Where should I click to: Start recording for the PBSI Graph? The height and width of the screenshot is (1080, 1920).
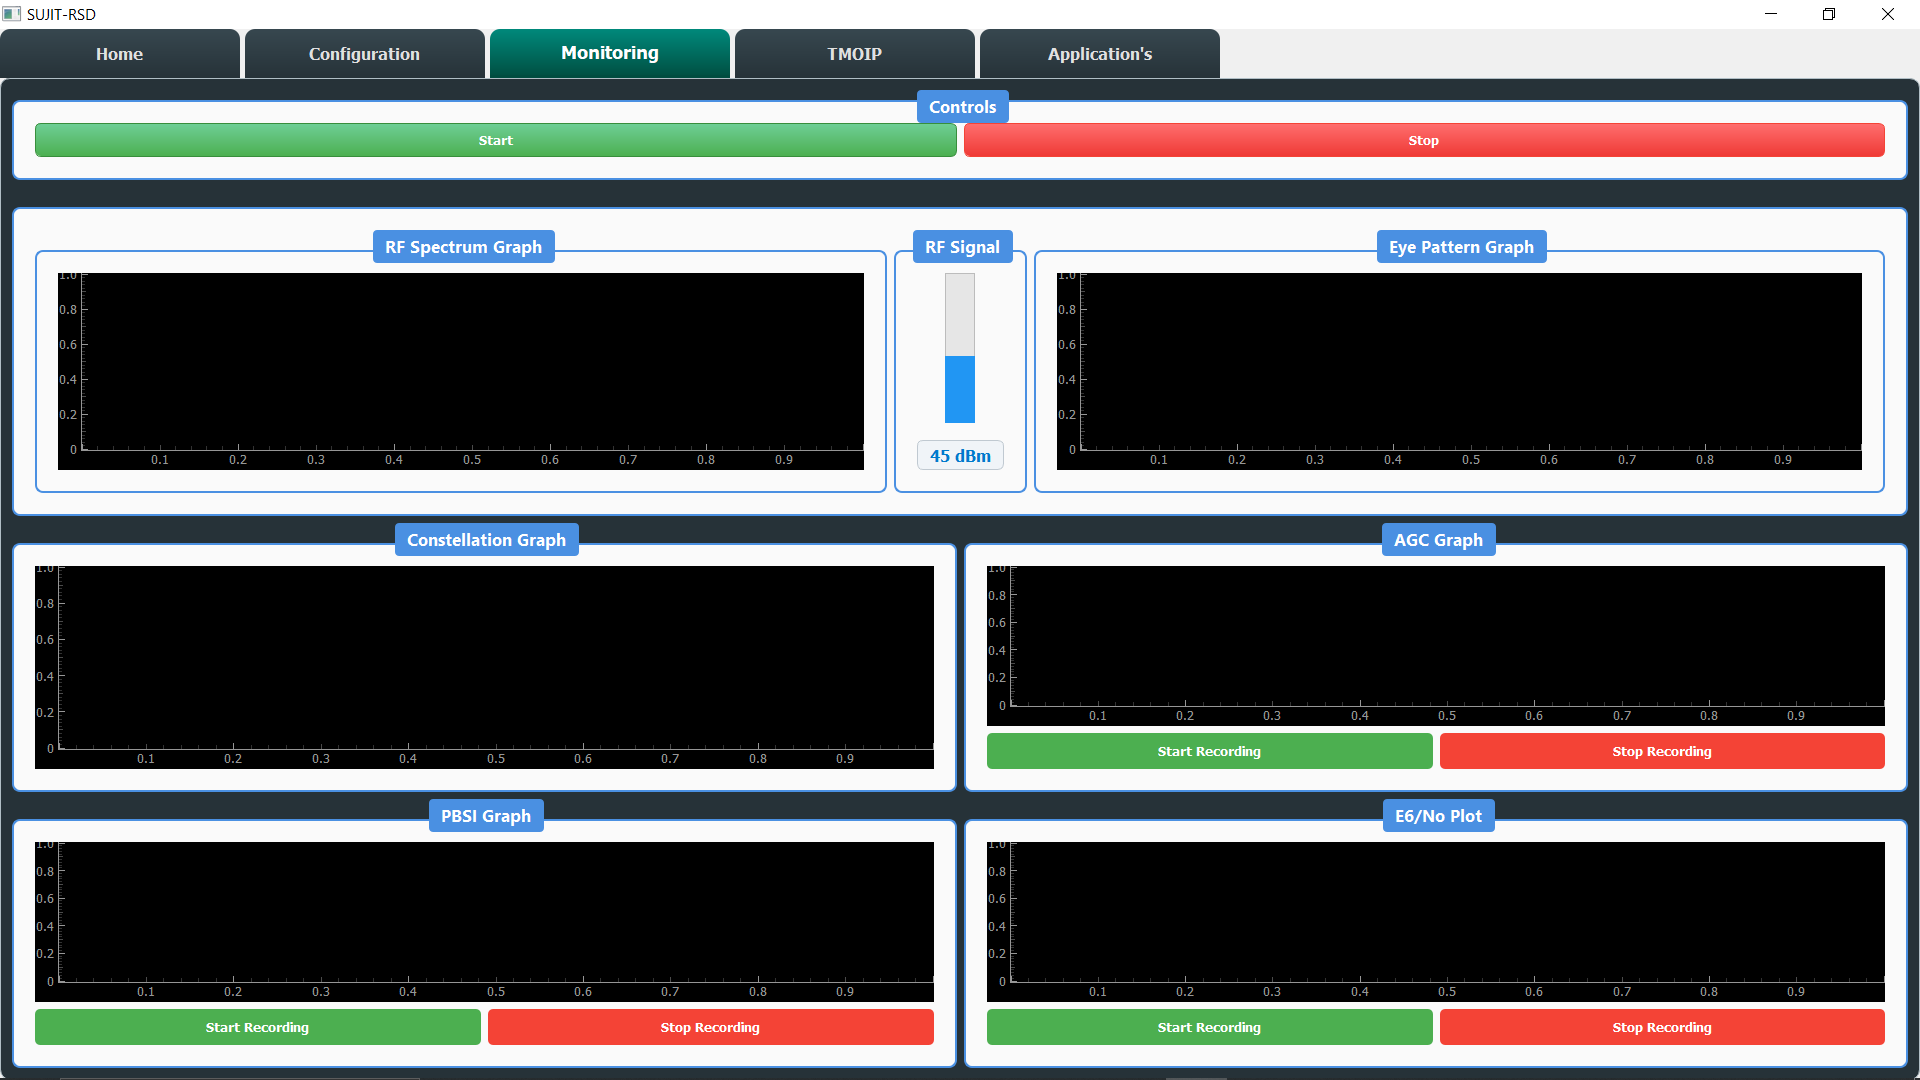[x=257, y=1027]
